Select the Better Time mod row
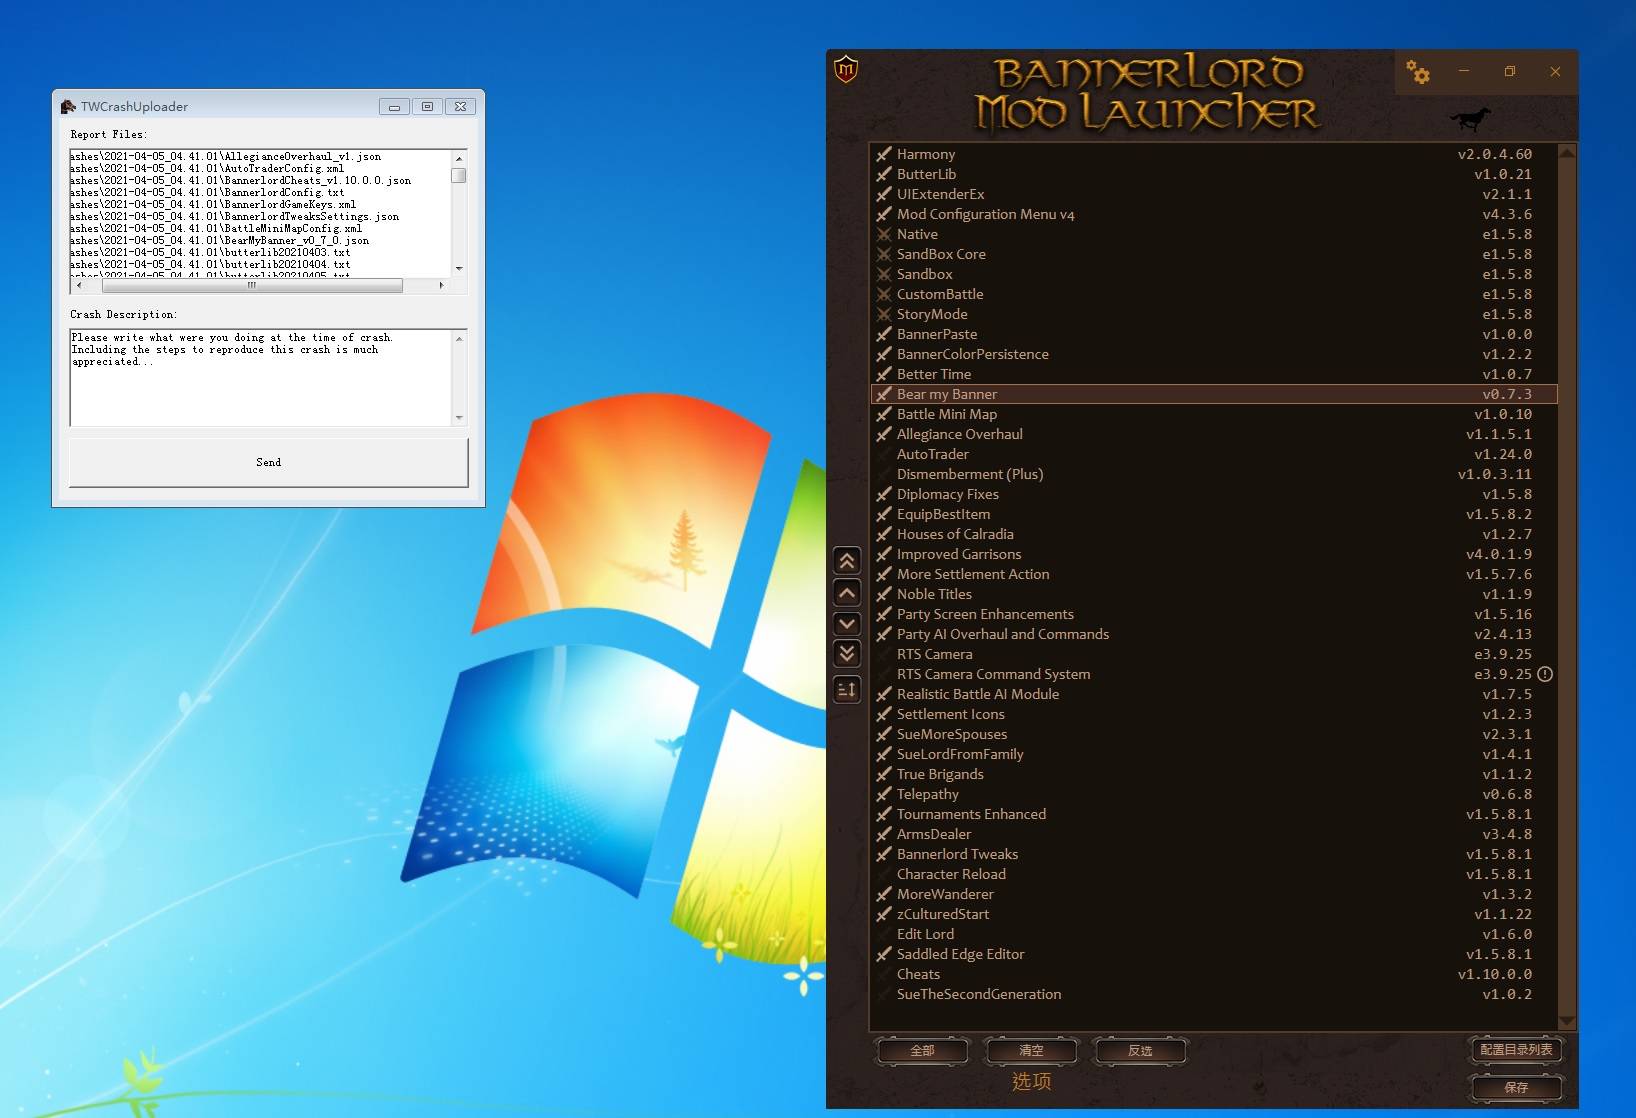Screen dimensions: 1636x1118 1214,374
